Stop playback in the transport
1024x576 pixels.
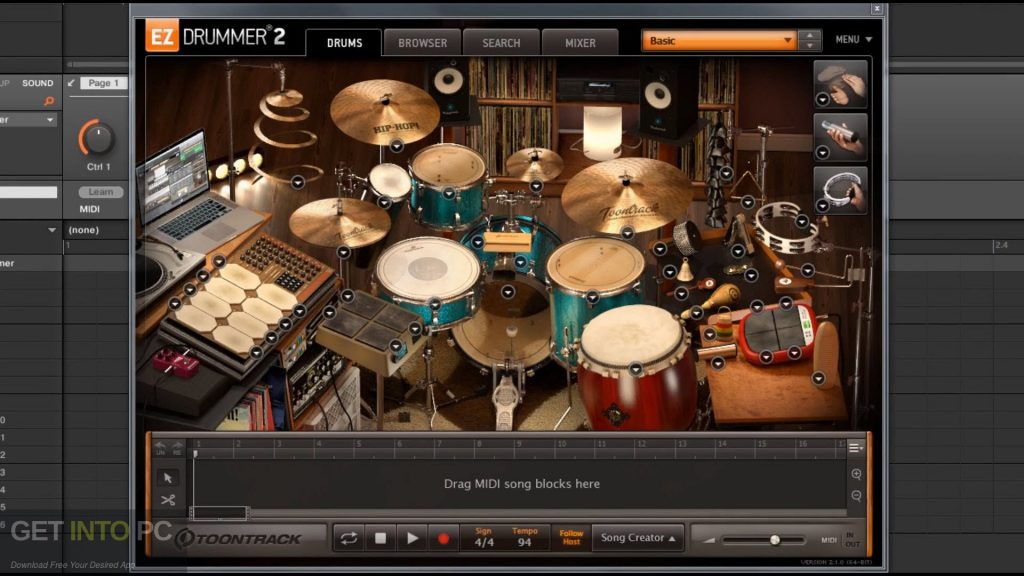(x=380, y=538)
